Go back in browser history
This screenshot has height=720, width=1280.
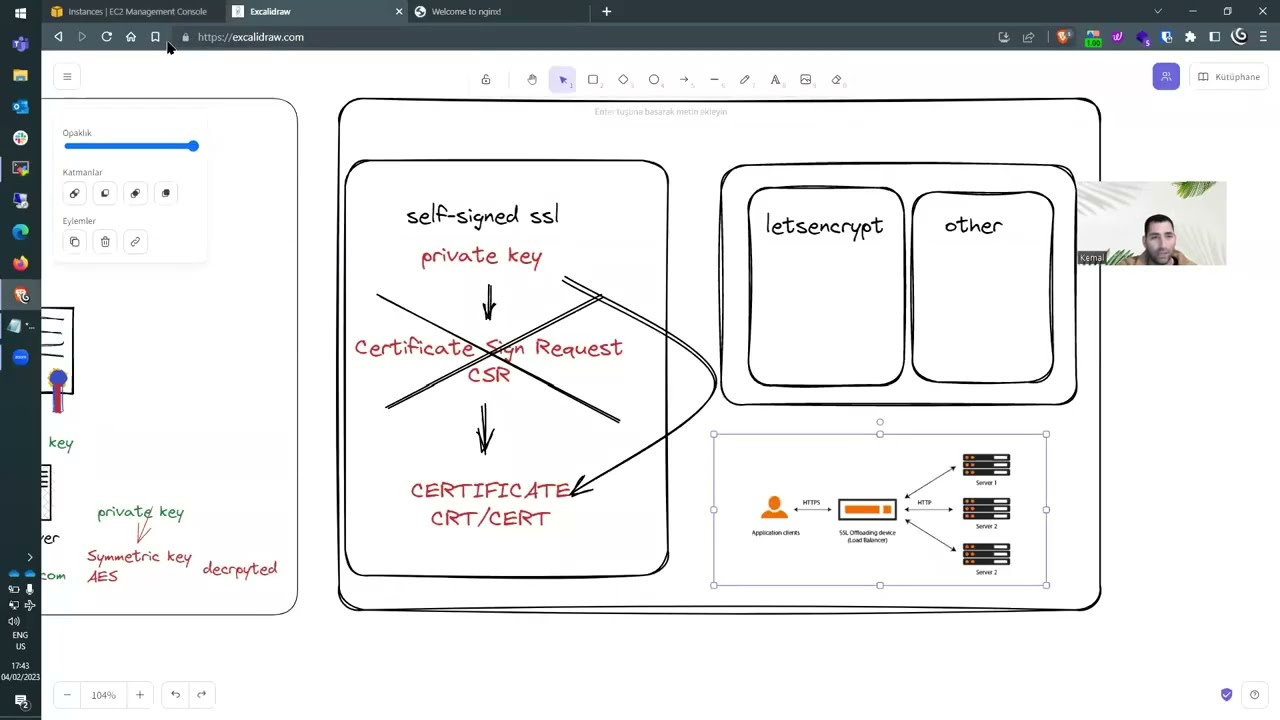coord(58,37)
